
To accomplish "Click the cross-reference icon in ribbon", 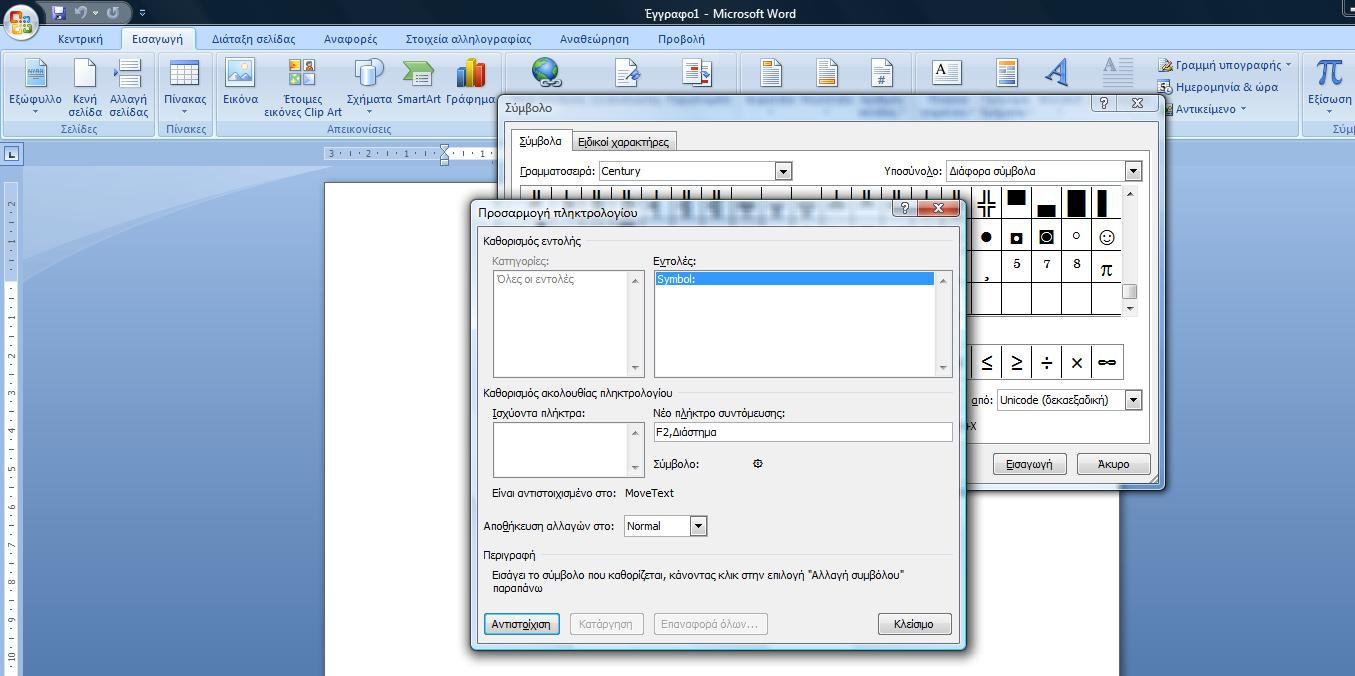I will pos(697,73).
